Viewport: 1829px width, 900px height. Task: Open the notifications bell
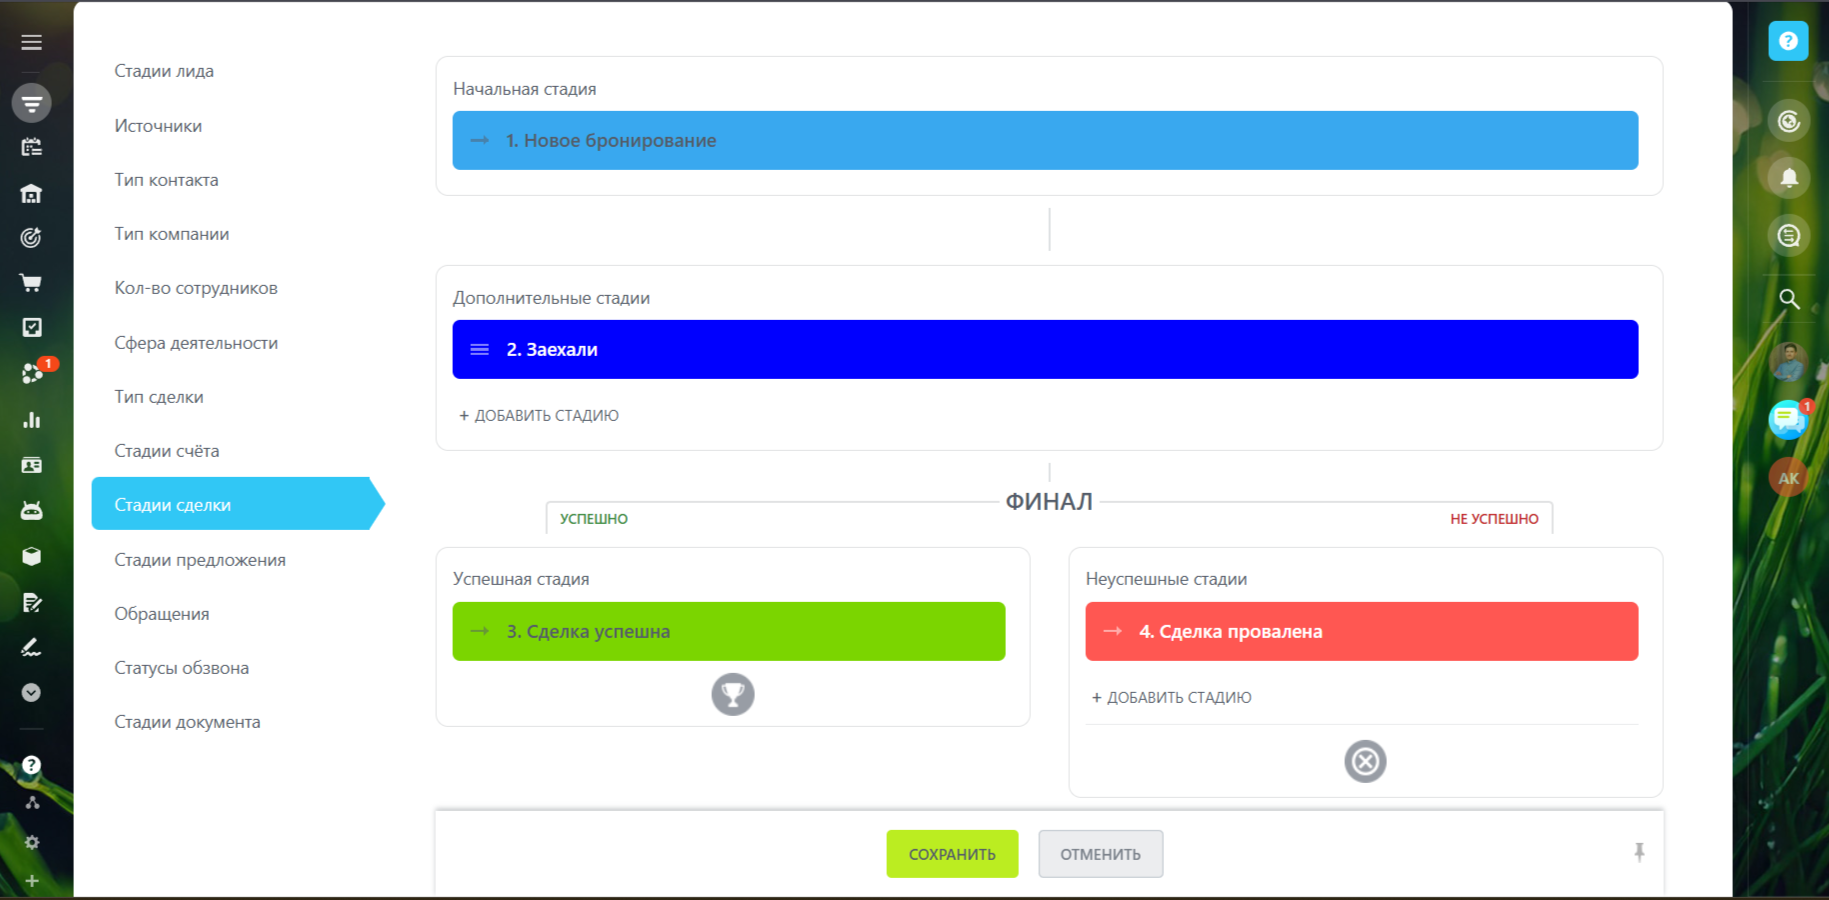pos(1789,178)
